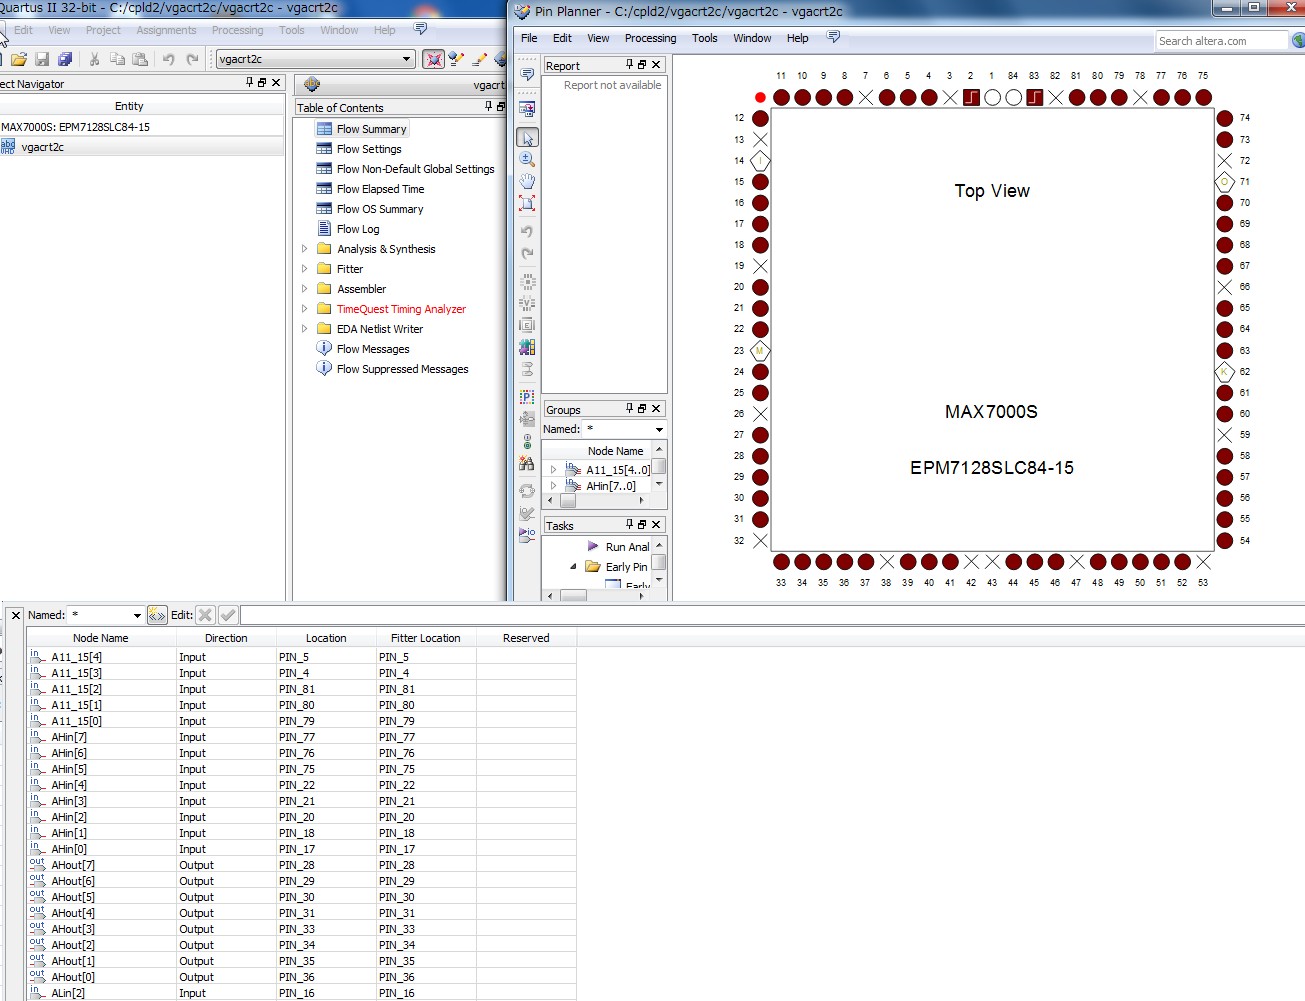
Task: Open Flow OS Summary report
Action: tap(380, 209)
